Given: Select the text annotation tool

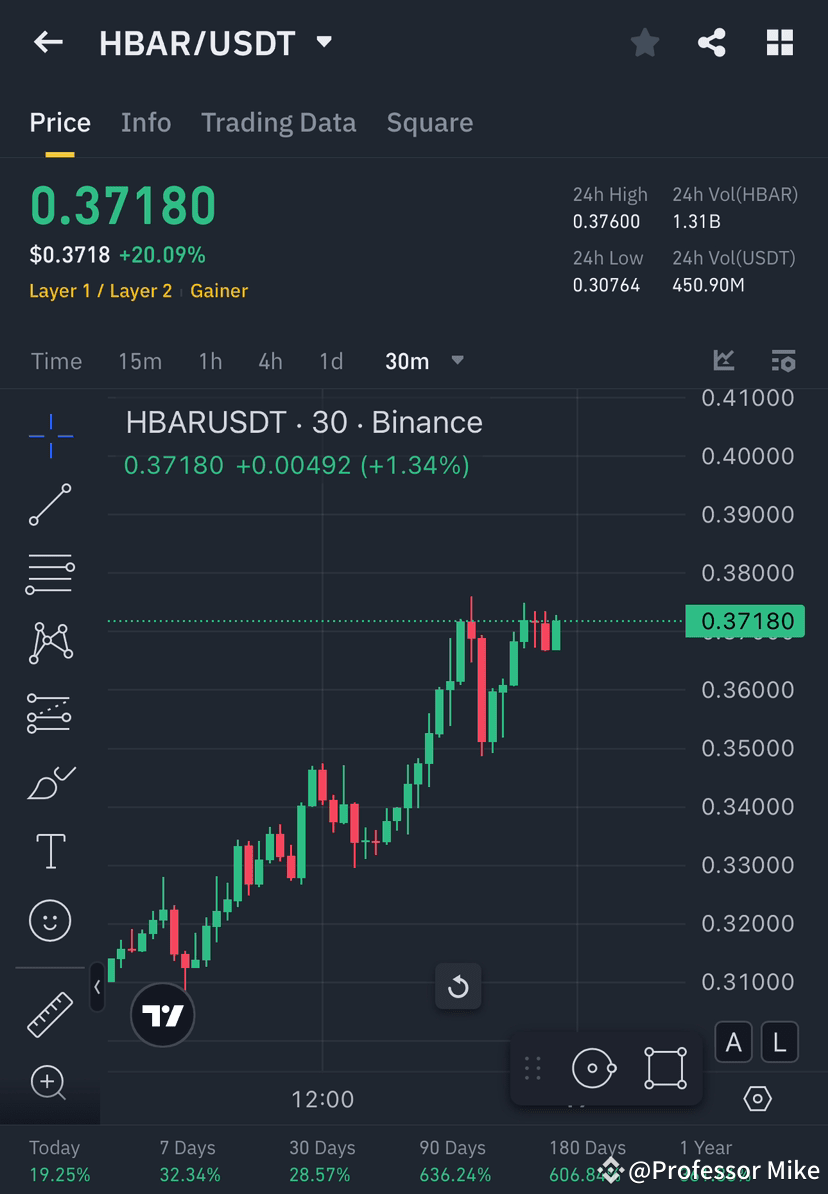Looking at the screenshot, I should tap(50, 850).
